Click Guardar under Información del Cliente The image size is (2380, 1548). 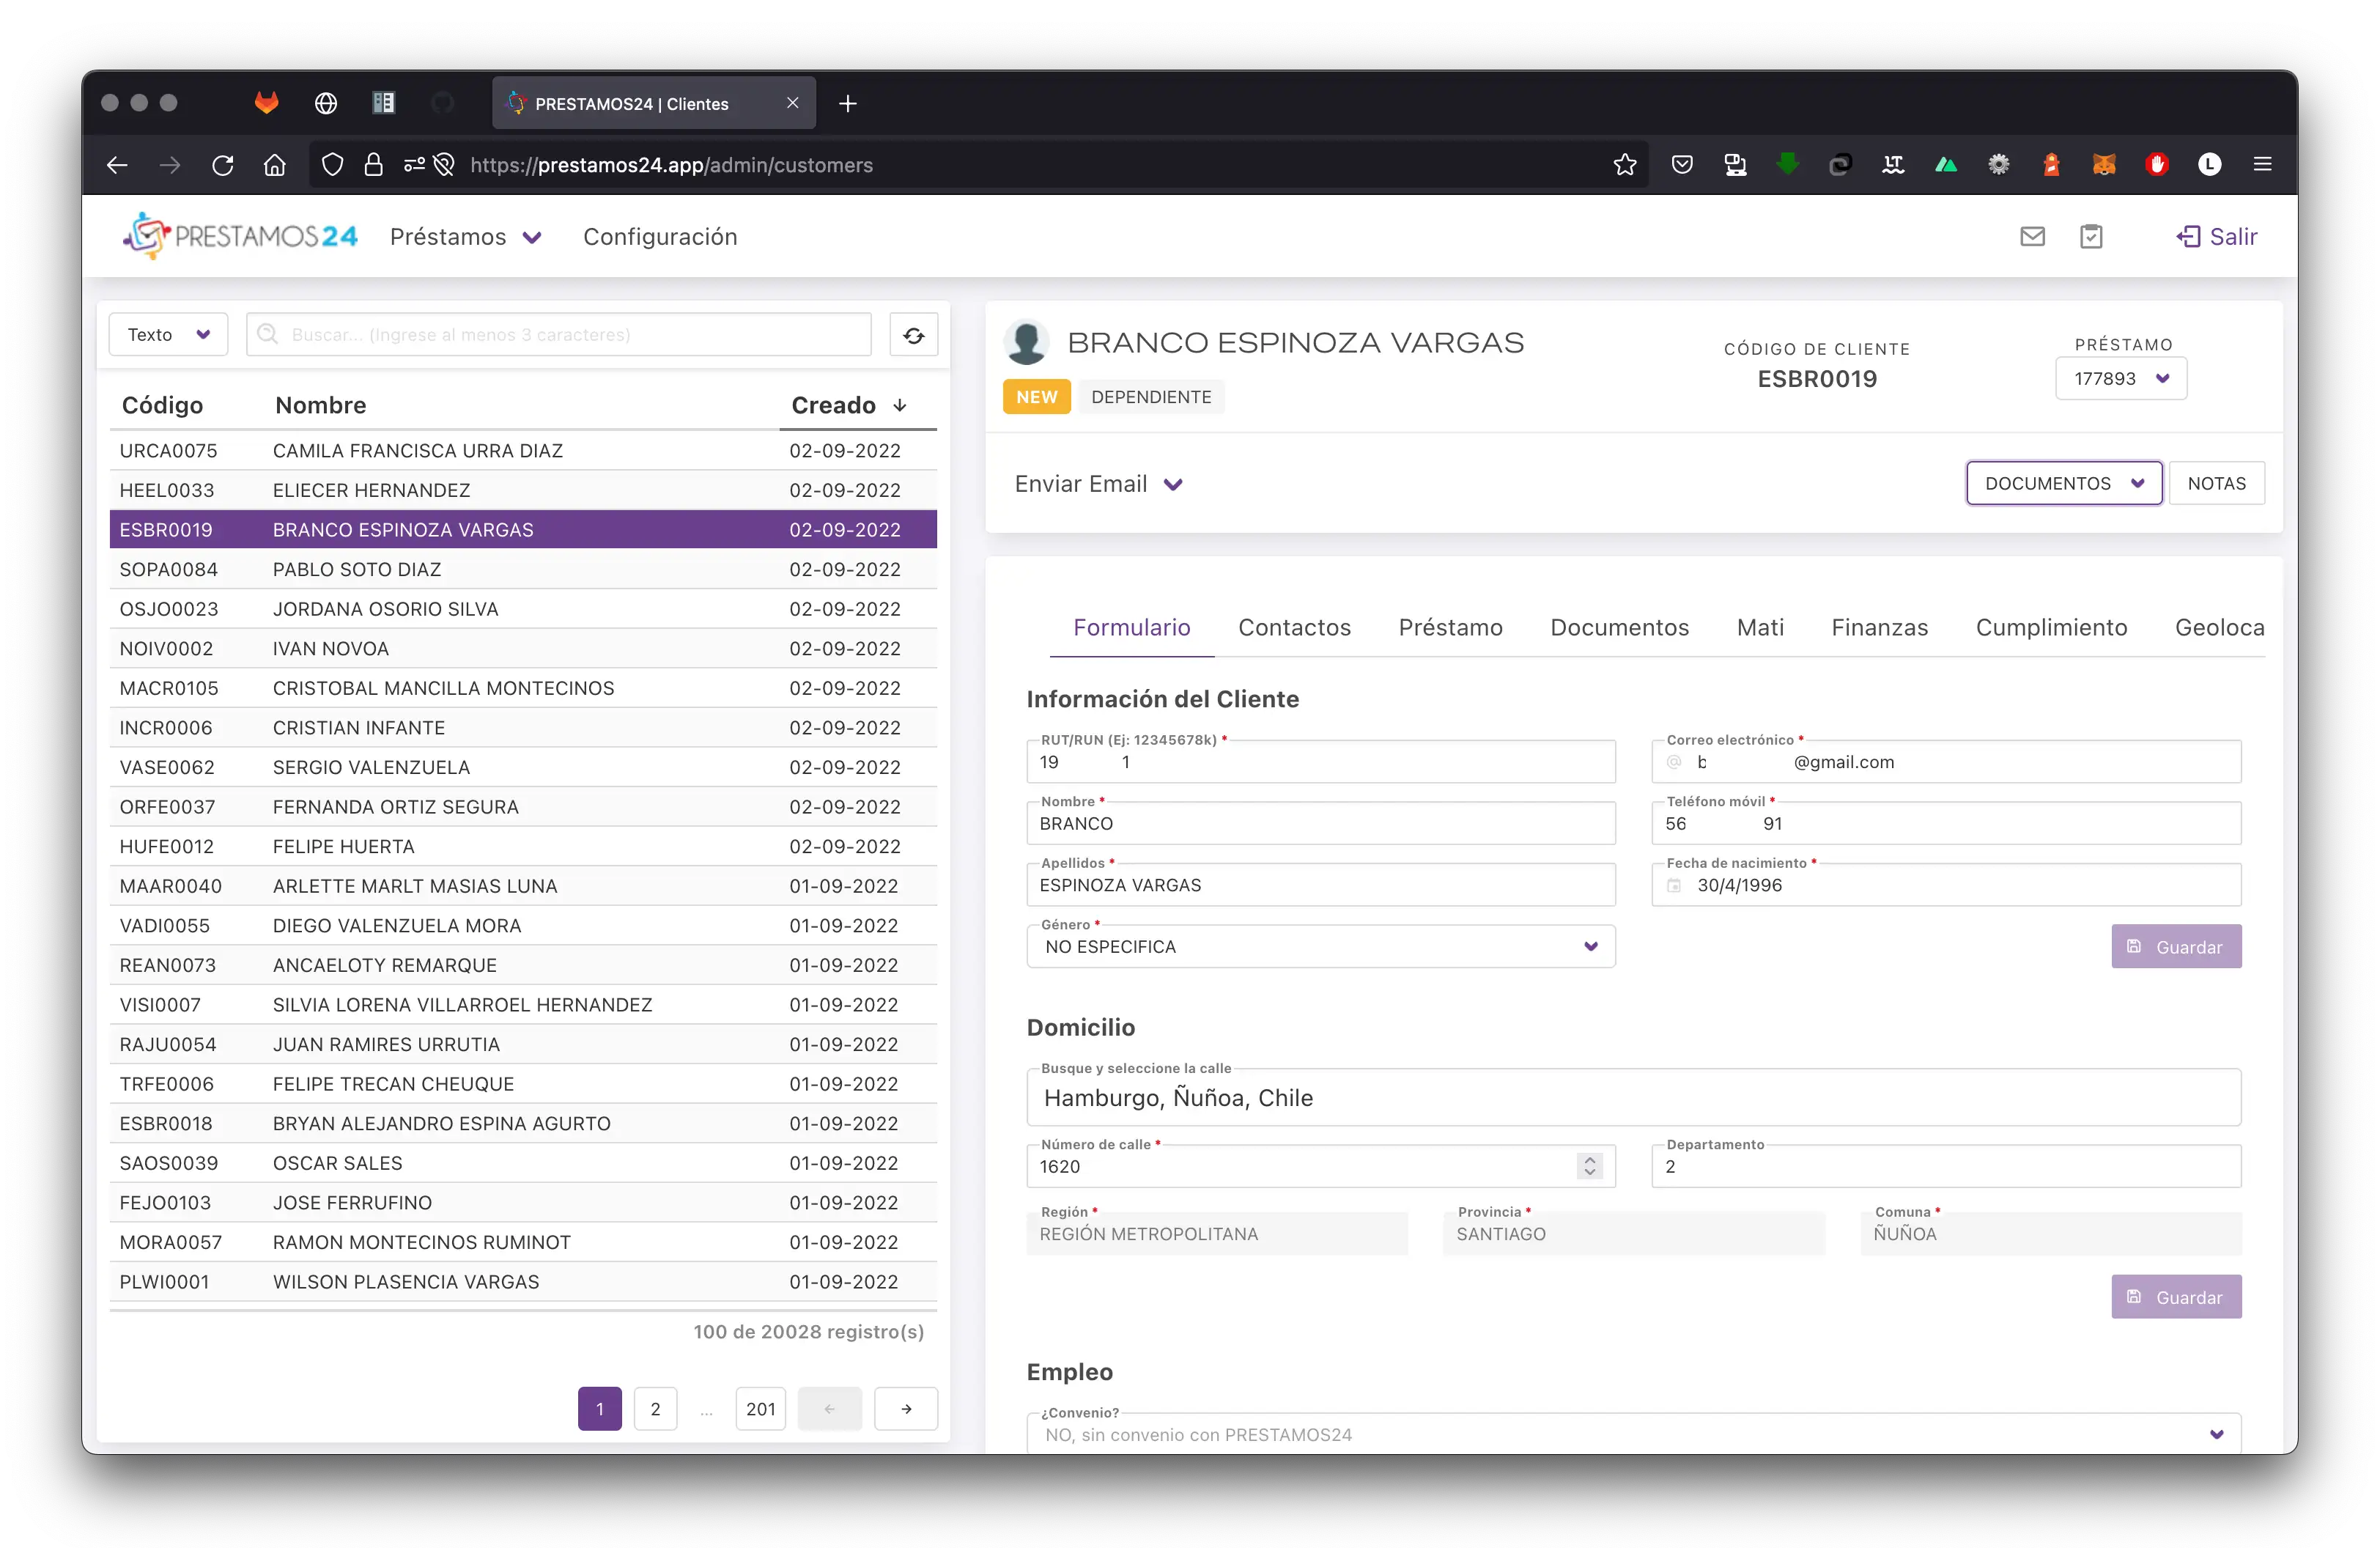point(2176,947)
